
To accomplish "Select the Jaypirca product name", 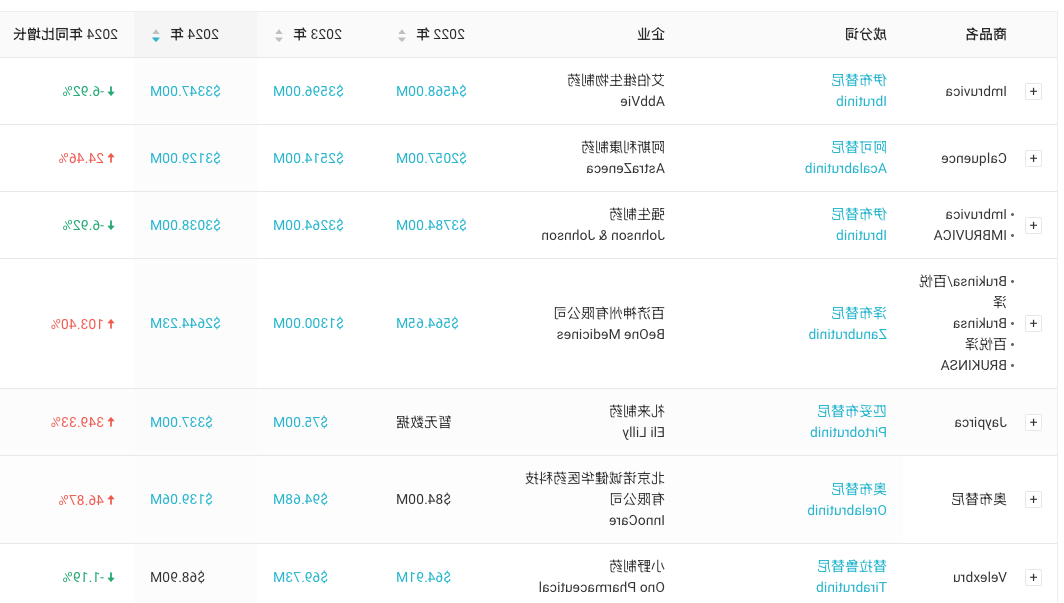I will tap(981, 423).
